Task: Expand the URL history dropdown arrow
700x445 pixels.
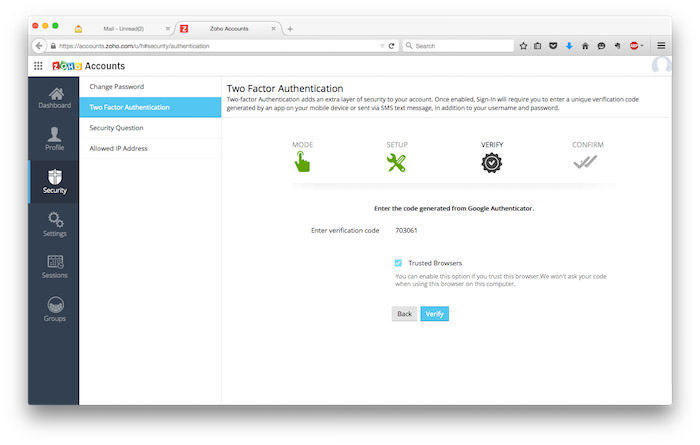Action: click(382, 46)
